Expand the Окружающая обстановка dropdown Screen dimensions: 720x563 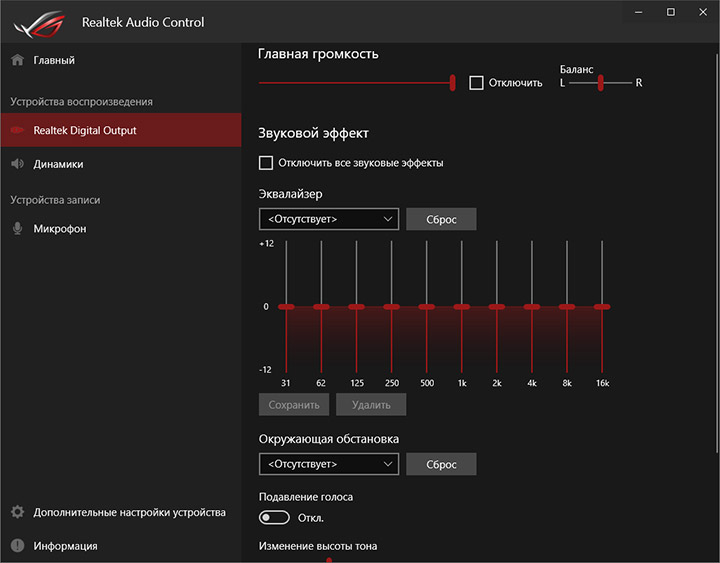[328, 464]
